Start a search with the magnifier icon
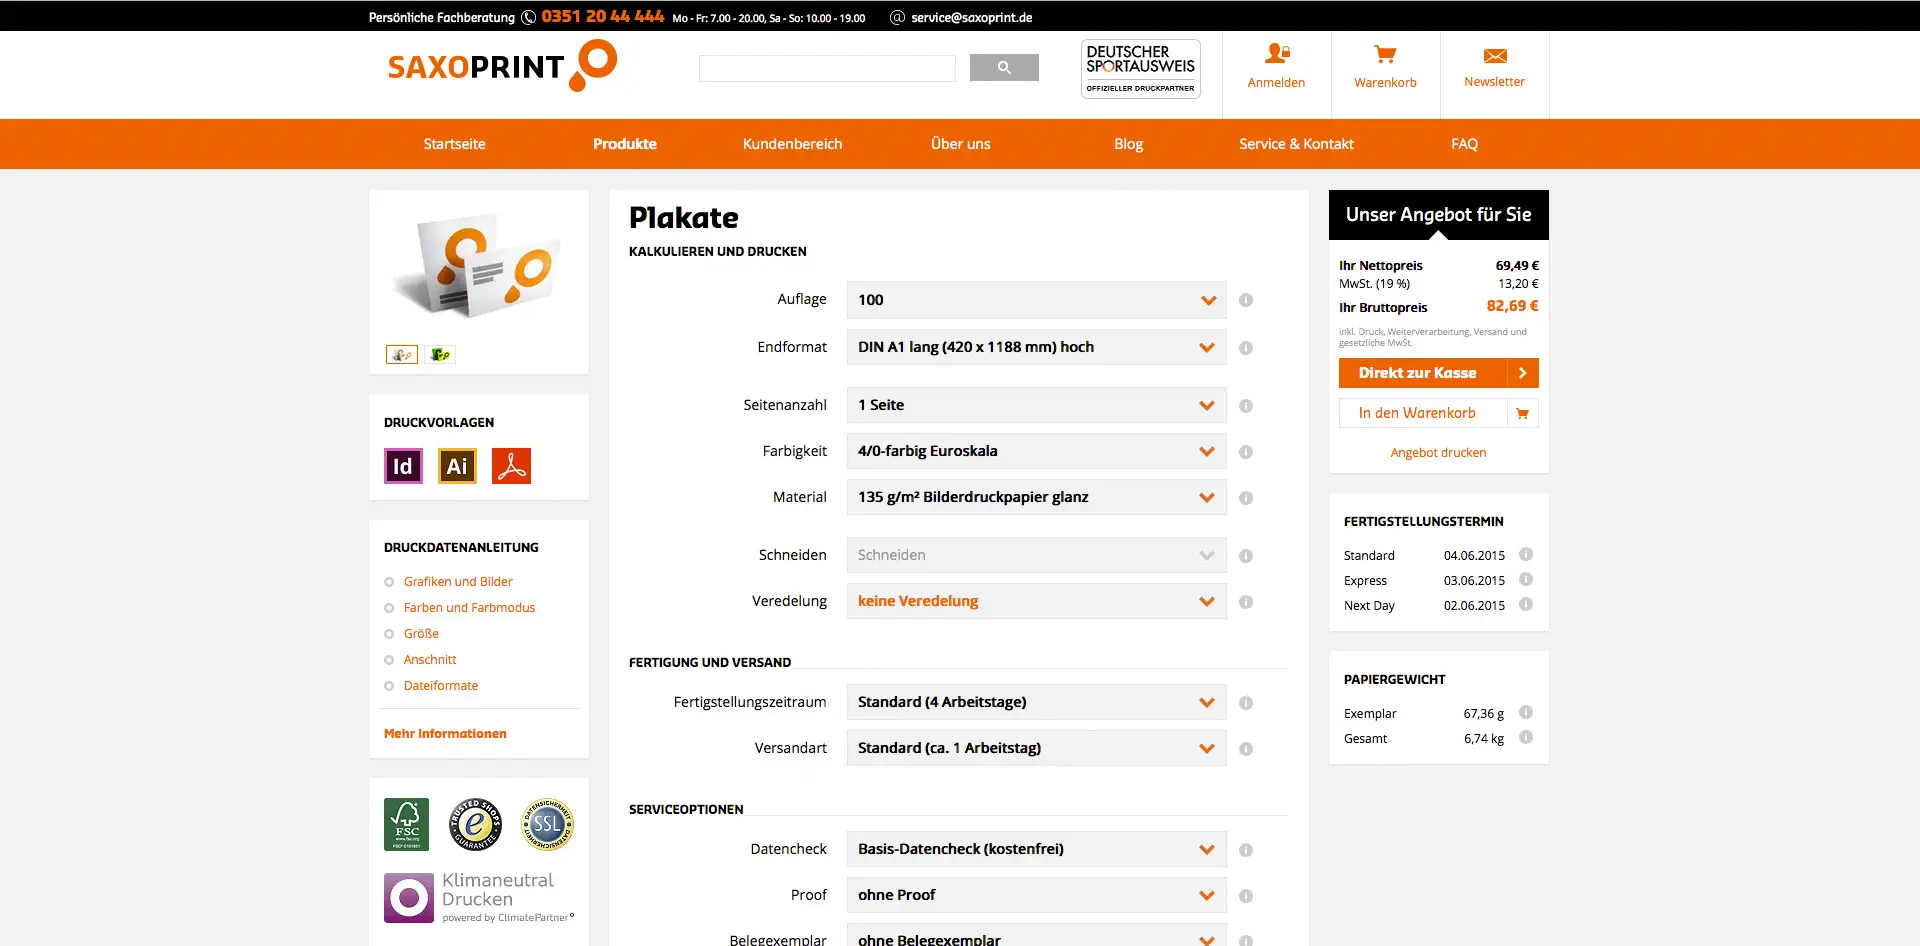The height and width of the screenshot is (946, 1920). coord(1004,68)
